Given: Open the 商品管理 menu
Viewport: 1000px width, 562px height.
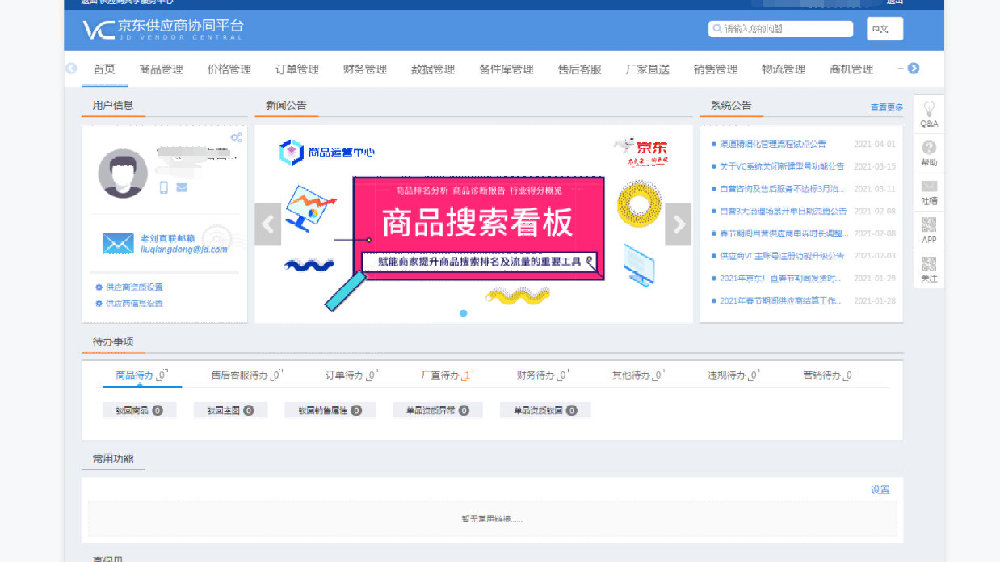Looking at the screenshot, I should pyautogui.click(x=161, y=69).
